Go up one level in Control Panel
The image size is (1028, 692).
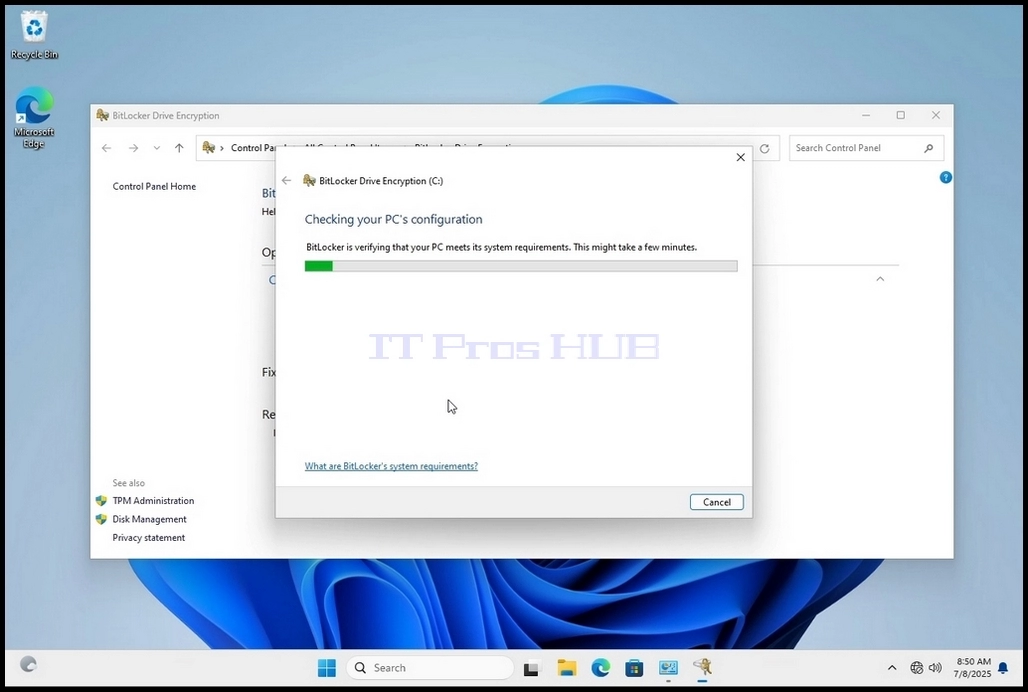coord(179,148)
